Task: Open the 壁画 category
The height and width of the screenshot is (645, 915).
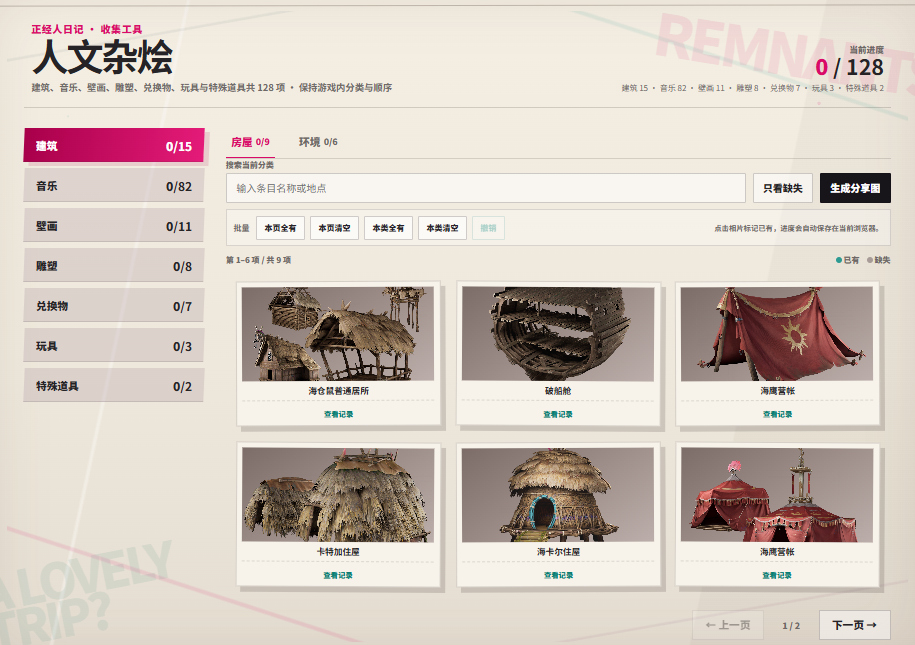Action: (114, 226)
